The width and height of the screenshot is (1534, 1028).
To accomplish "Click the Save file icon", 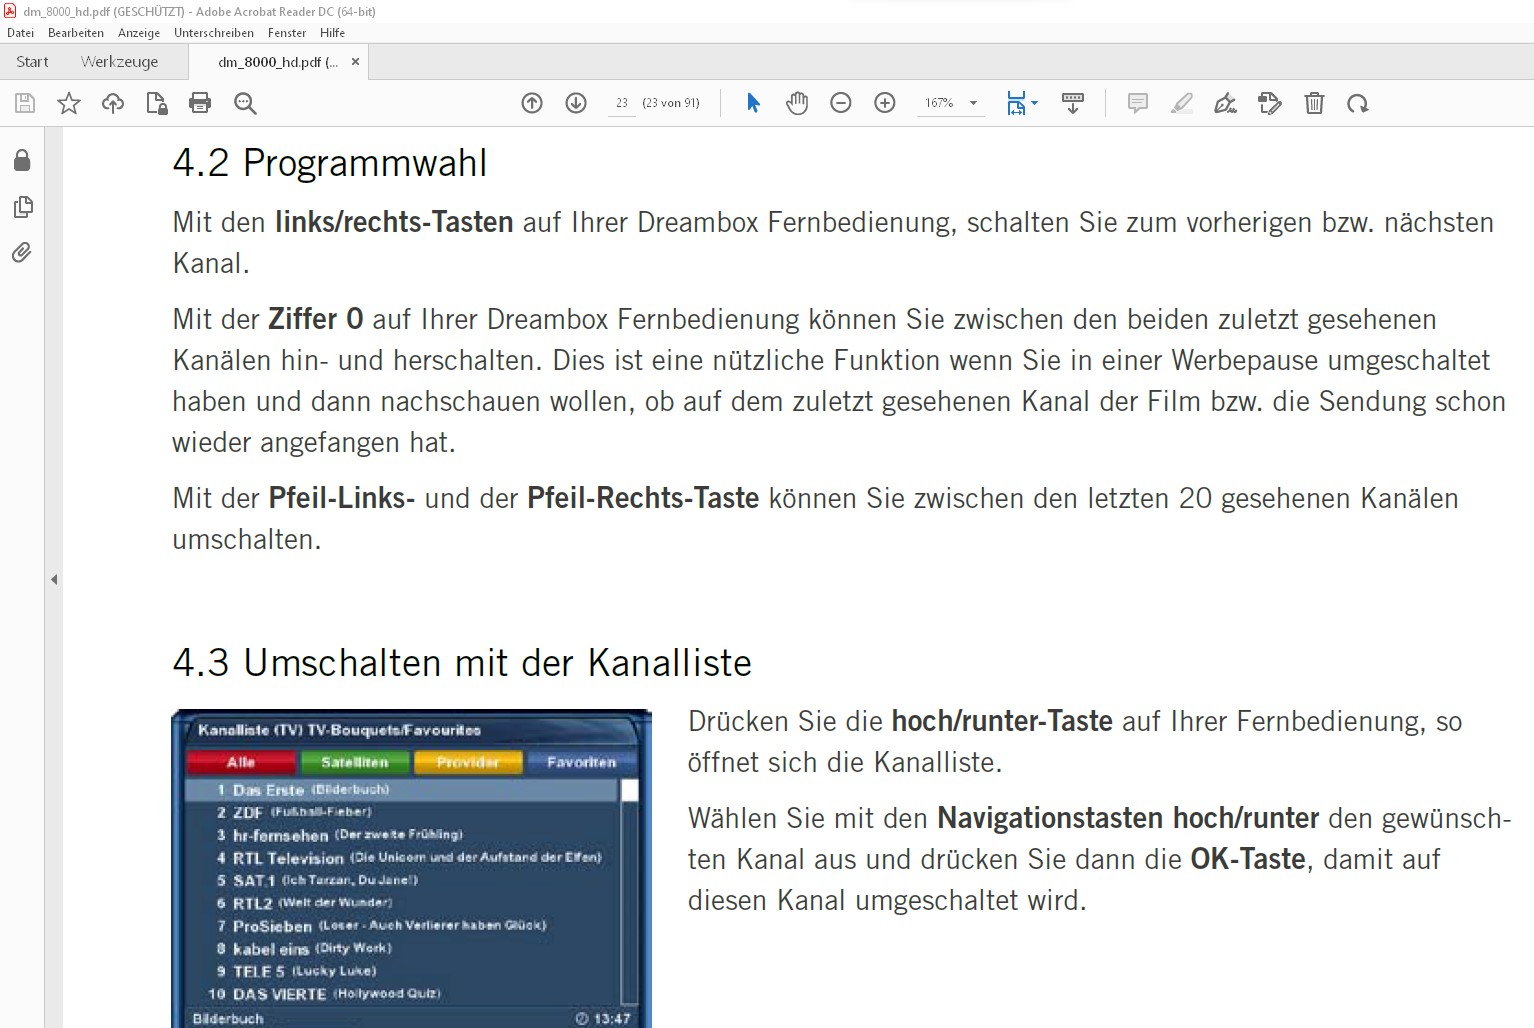I will tap(25, 103).
